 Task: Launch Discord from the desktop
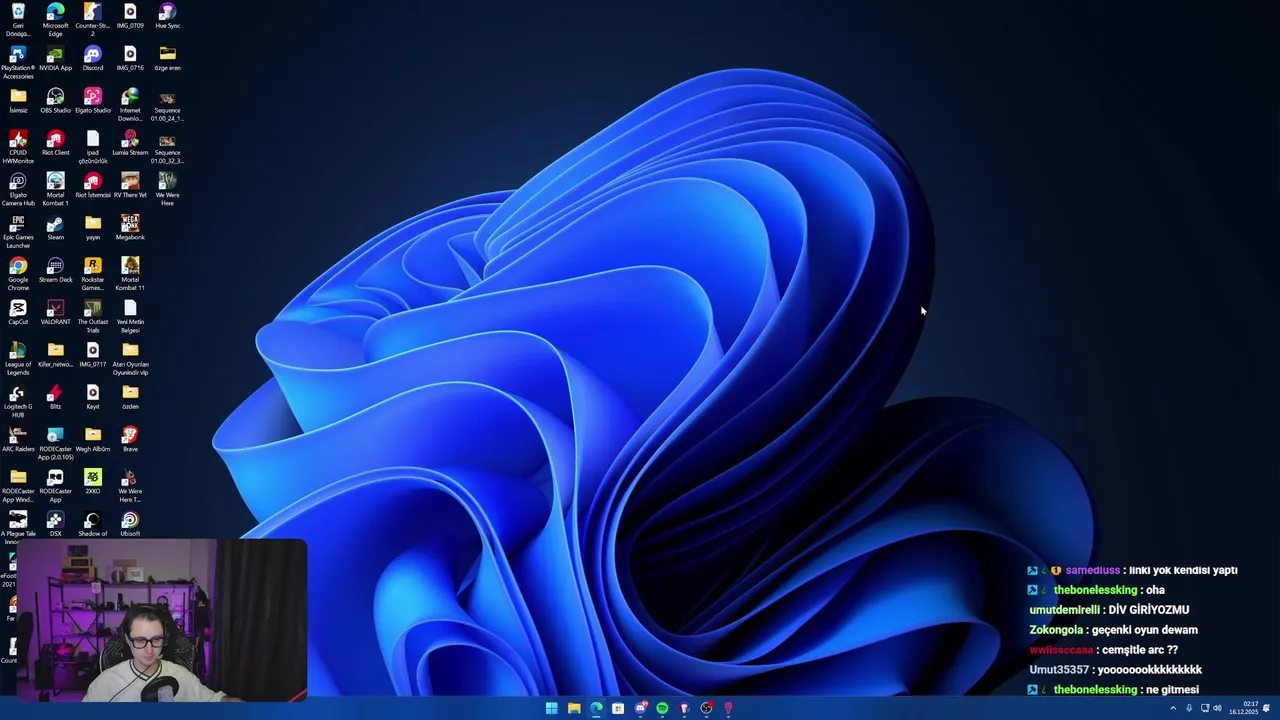[x=93, y=59]
